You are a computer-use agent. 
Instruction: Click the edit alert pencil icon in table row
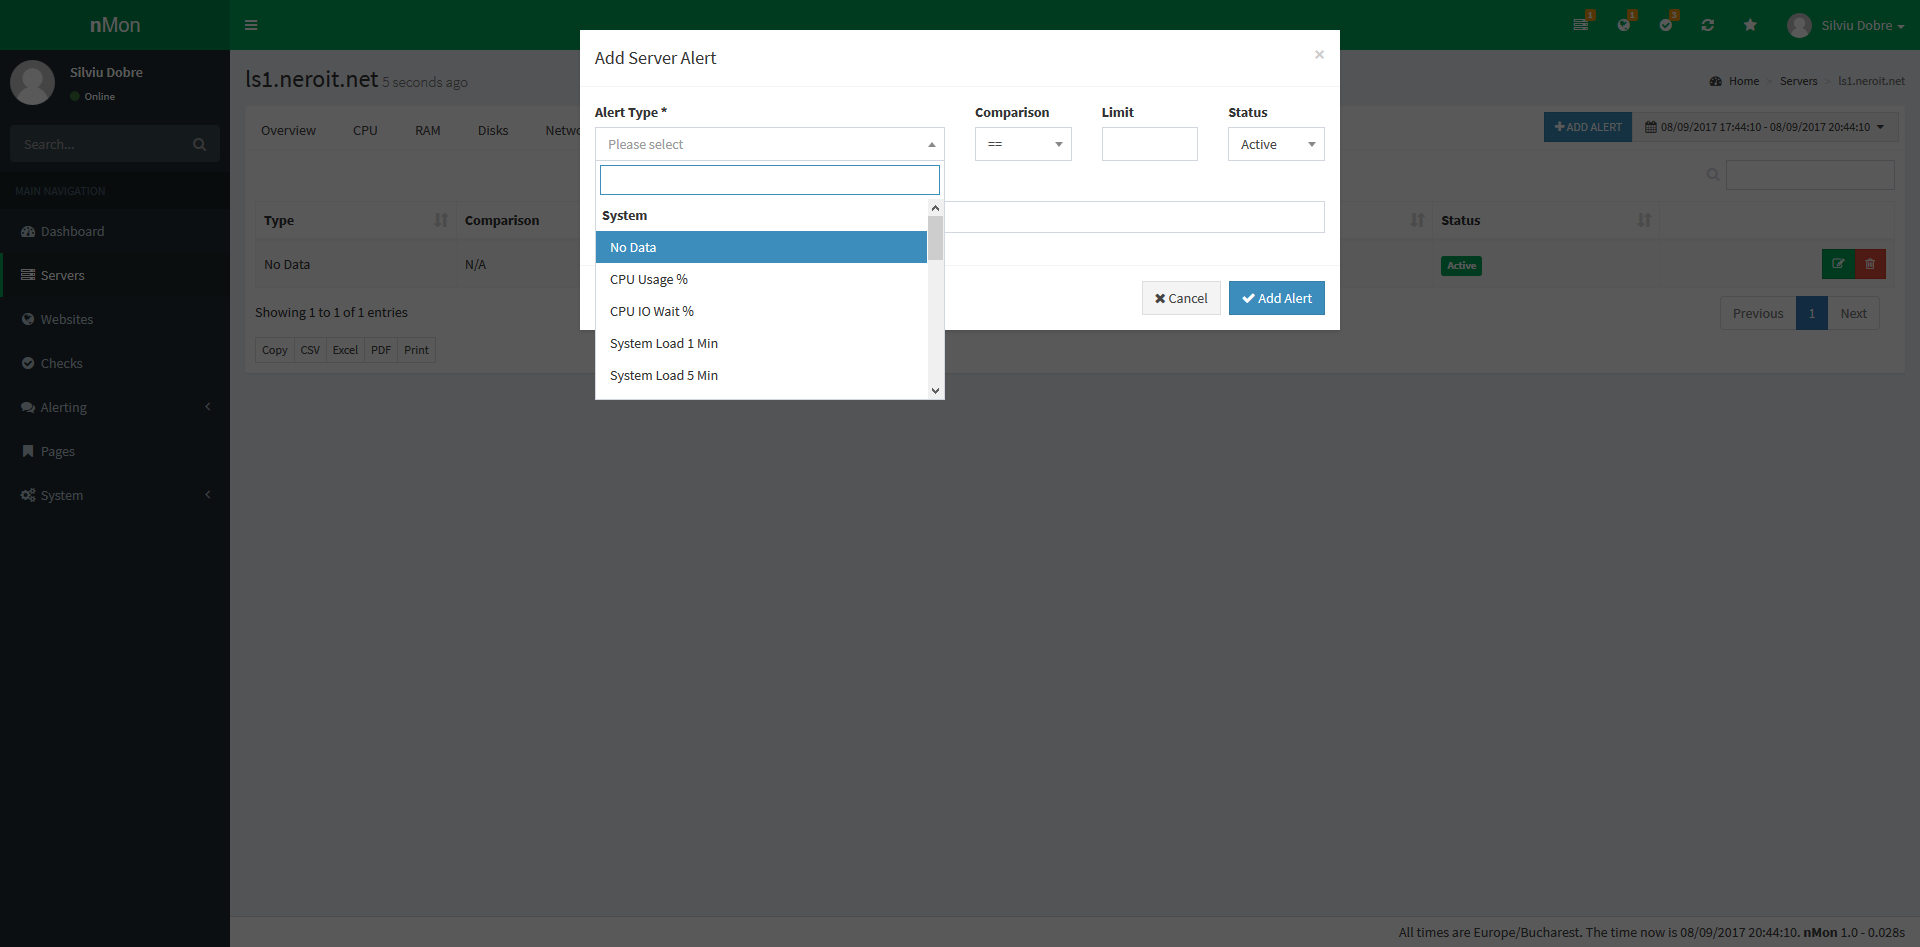pyautogui.click(x=1838, y=264)
